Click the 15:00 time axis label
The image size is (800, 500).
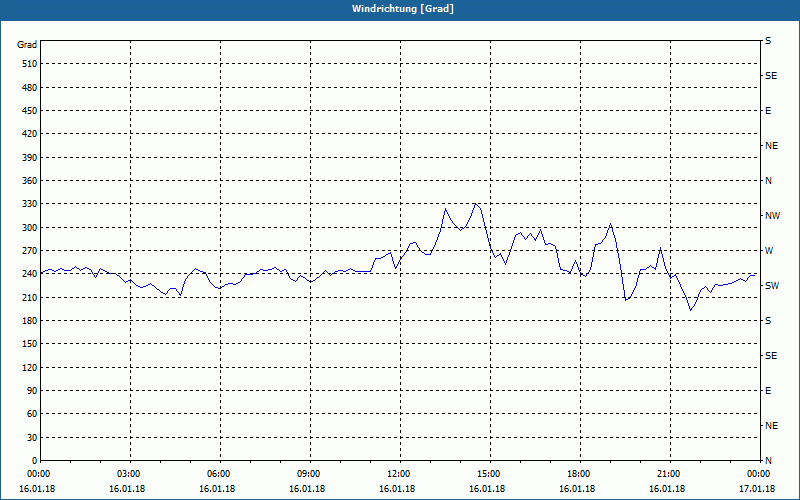point(490,474)
